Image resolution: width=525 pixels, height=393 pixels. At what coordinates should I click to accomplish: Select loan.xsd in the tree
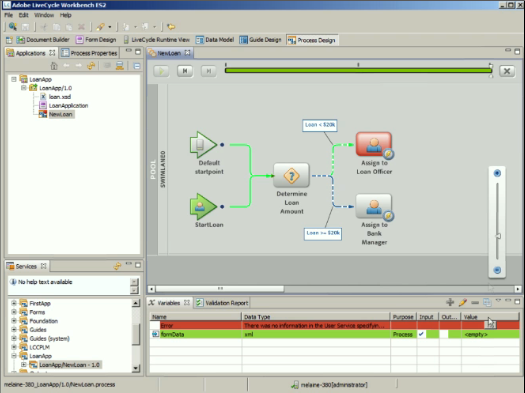click(x=60, y=97)
